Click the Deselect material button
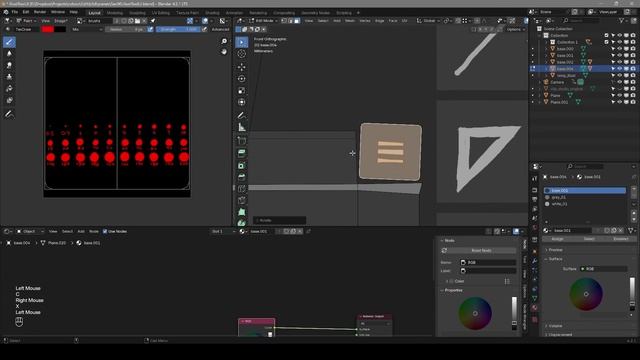This screenshot has width=640, height=360. pyautogui.click(x=620, y=239)
